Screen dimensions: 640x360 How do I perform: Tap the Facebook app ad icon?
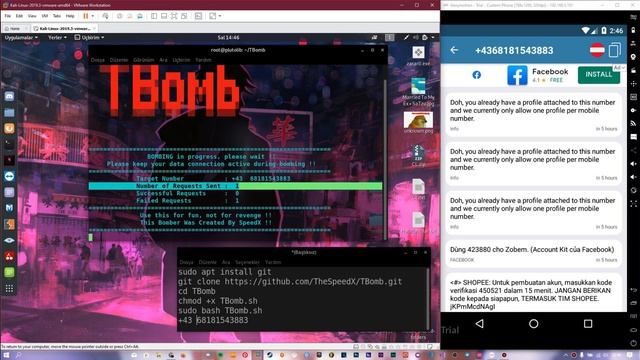click(x=517, y=76)
